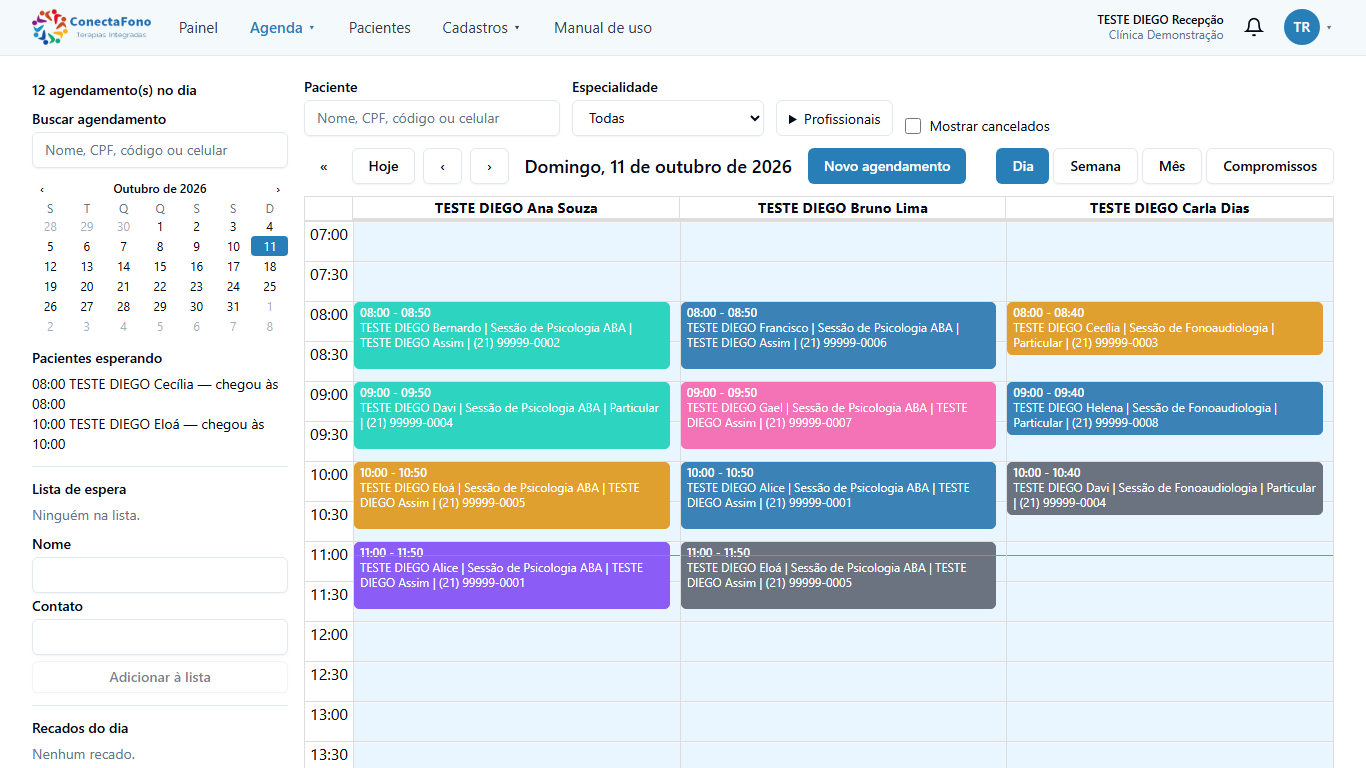Go to previous day with the arrow button
This screenshot has width=1366, height=768.
[x=442, y=166]
